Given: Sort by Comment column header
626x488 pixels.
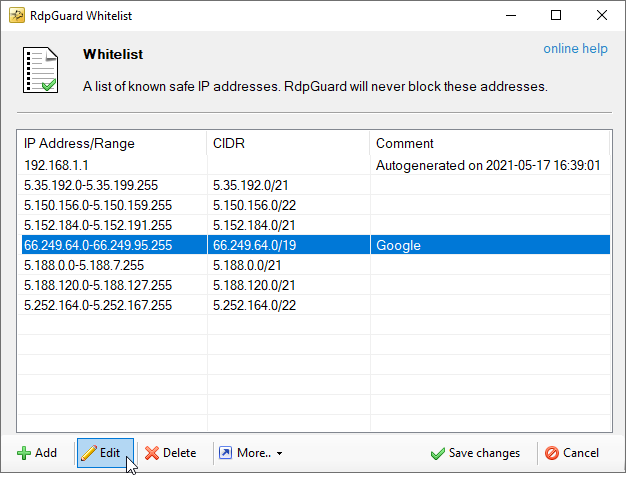Looking at the screenshot, I should [x=490, y=143].
